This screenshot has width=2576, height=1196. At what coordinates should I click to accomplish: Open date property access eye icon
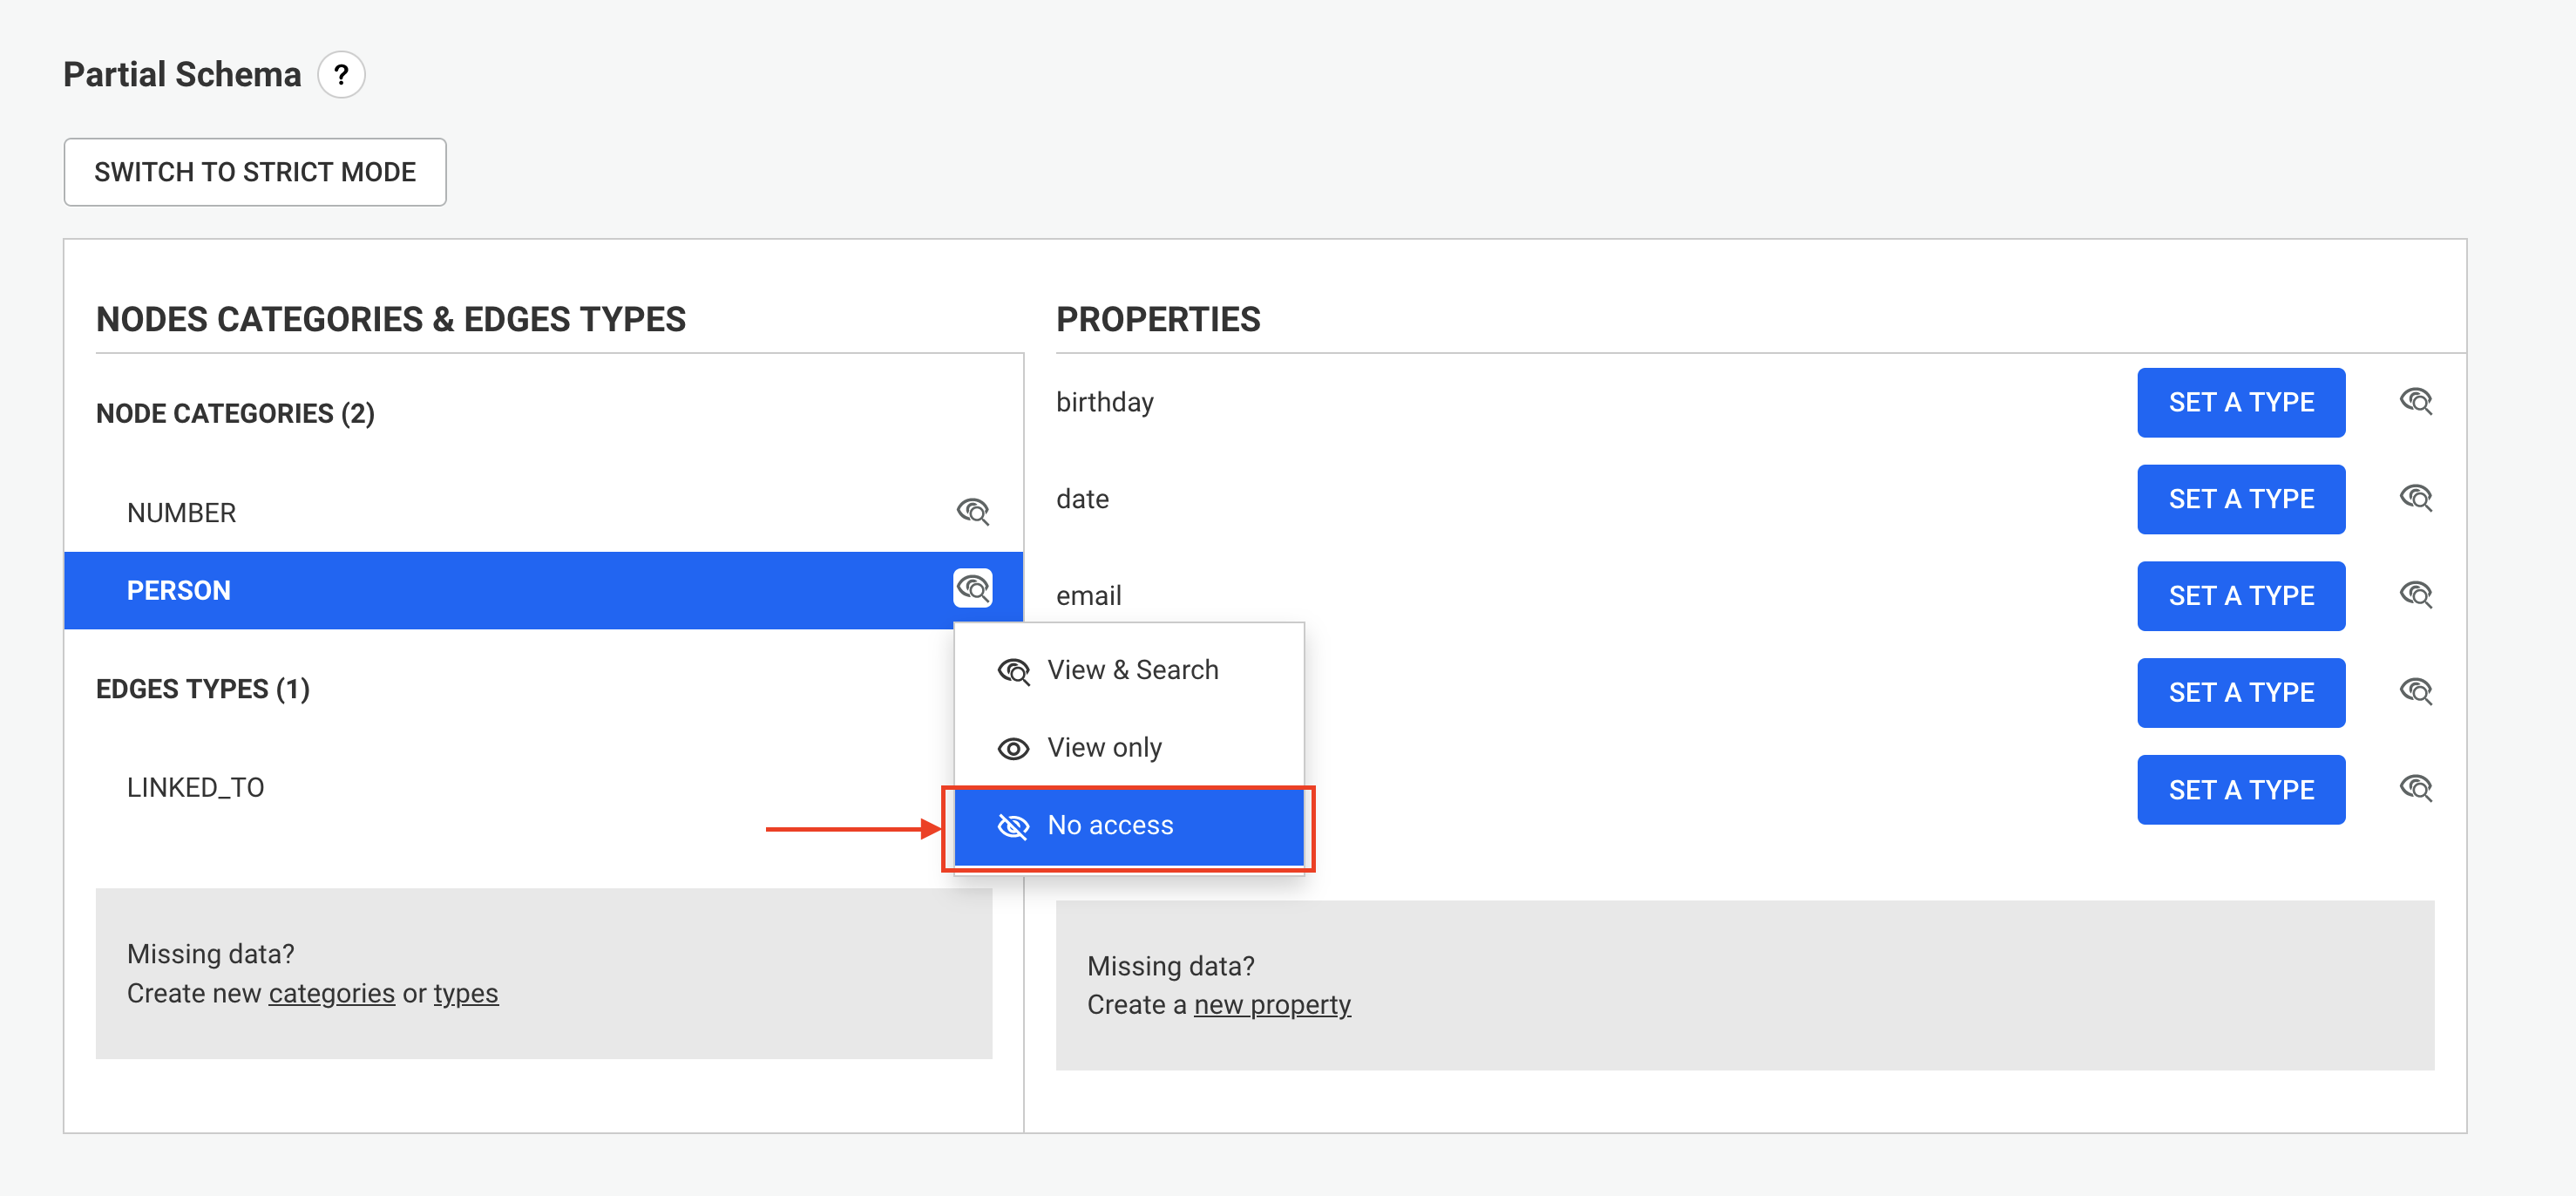2415,498
